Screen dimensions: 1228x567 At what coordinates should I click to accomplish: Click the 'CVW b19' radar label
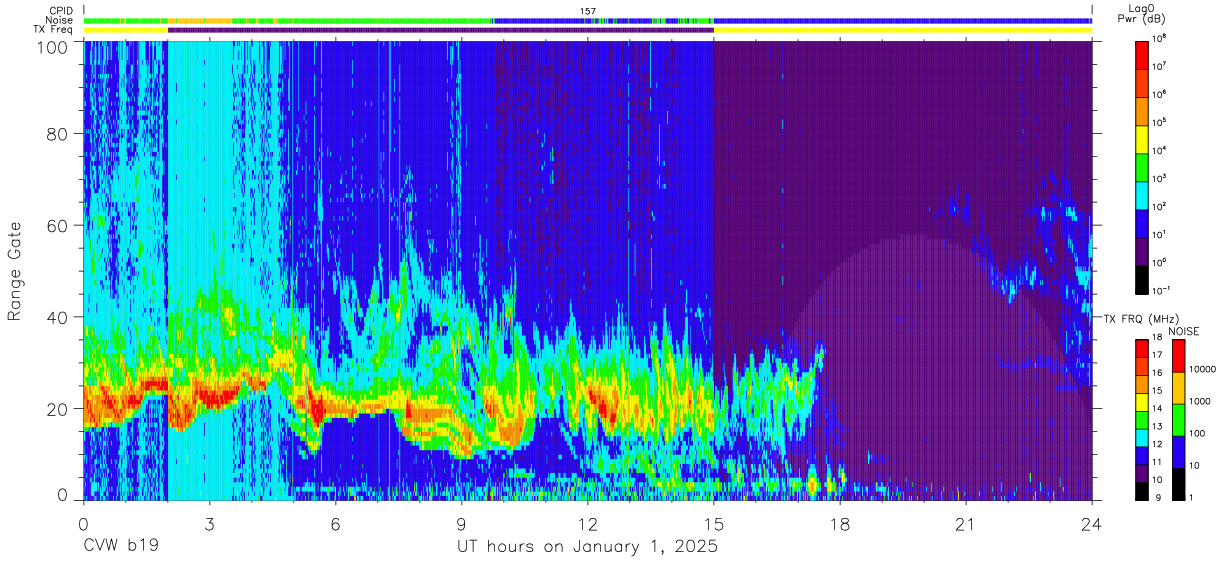click(x=120, y=547)
